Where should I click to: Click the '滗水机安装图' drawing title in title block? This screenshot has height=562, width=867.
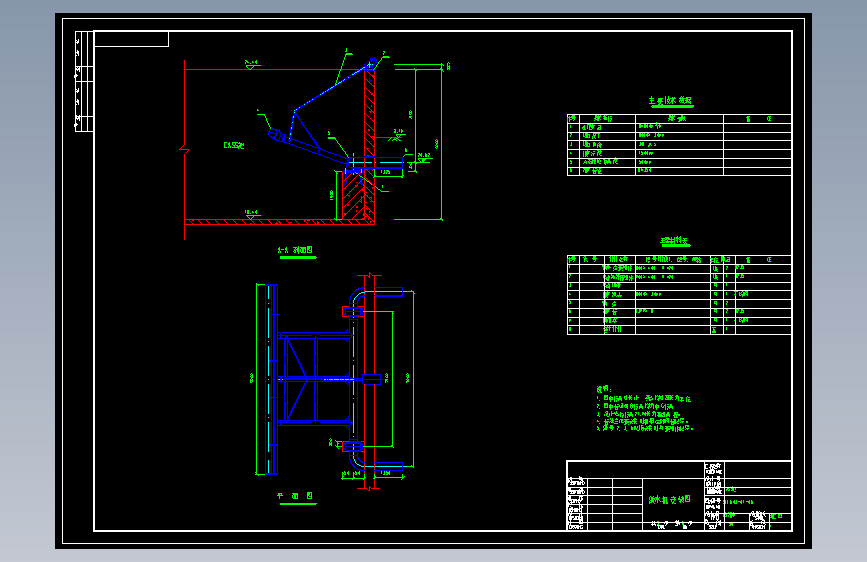(670, 499)
